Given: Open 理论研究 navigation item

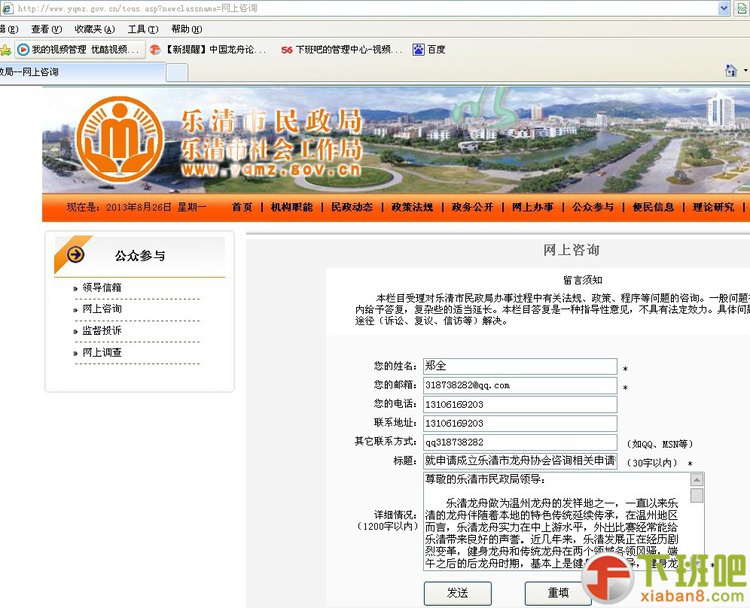Looking at the screenshot, I should (714, 207).
